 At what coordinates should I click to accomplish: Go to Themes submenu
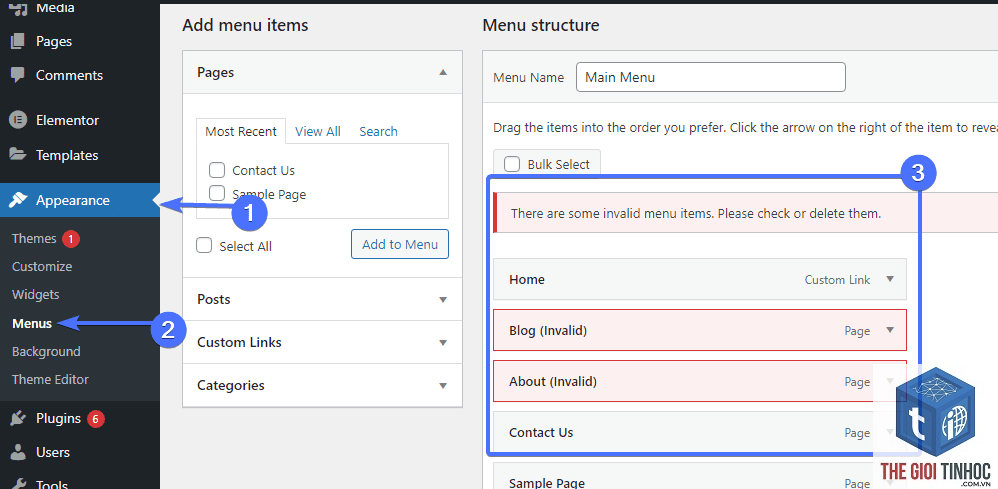(x=34, y=239)
